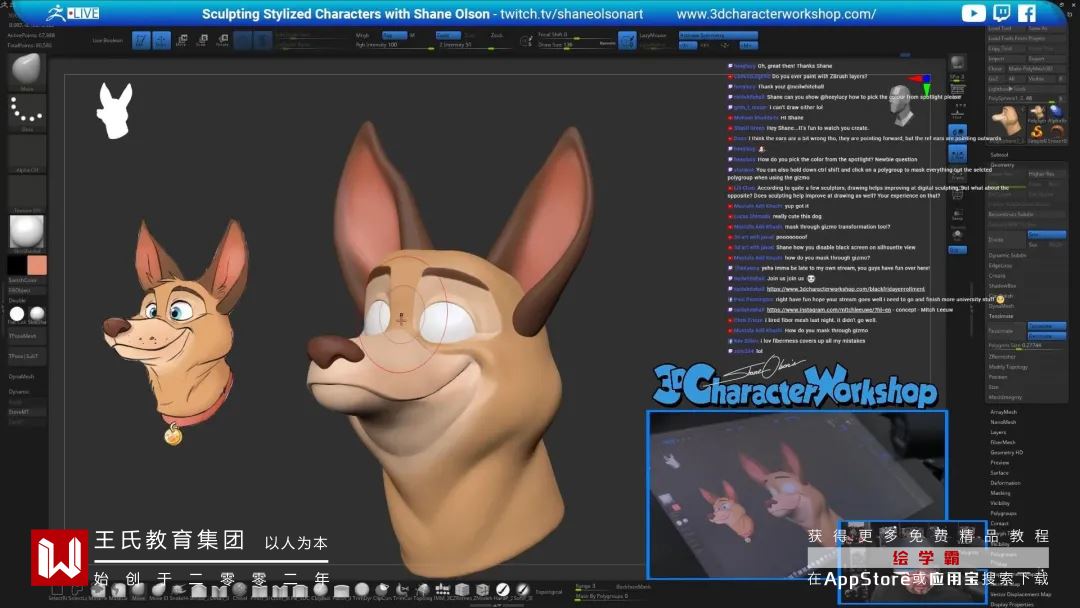Image resolution: width=1080 pixels, height=608 pixels.
Task: Toggle the Double option
Action: tap(17, 300)
